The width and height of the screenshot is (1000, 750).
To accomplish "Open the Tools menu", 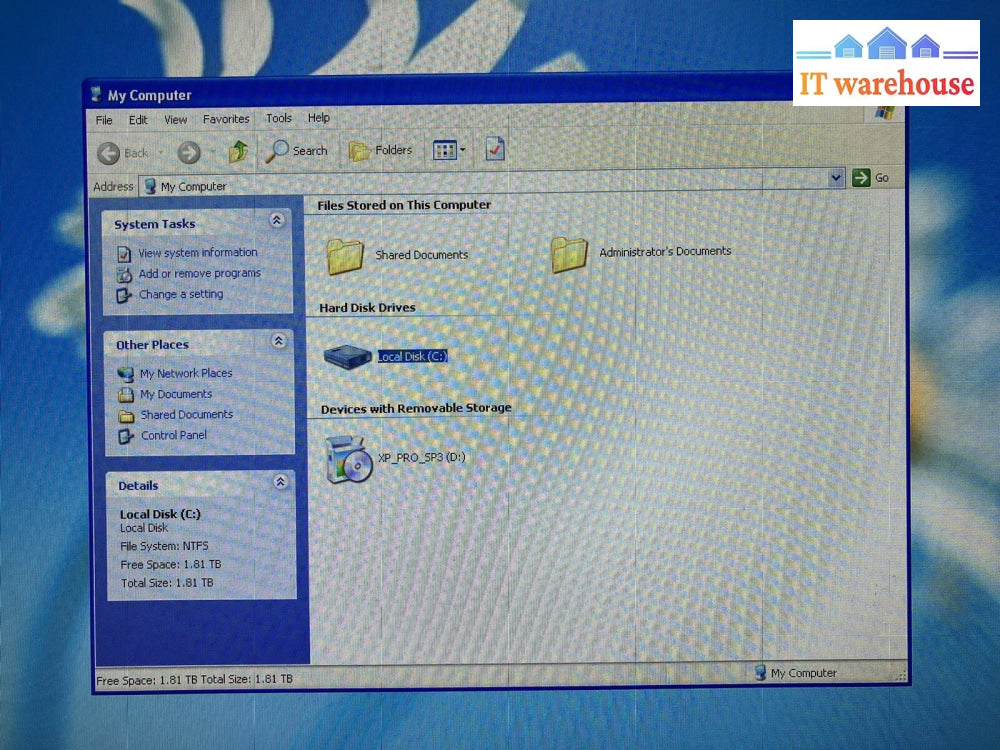I will 279,119.
